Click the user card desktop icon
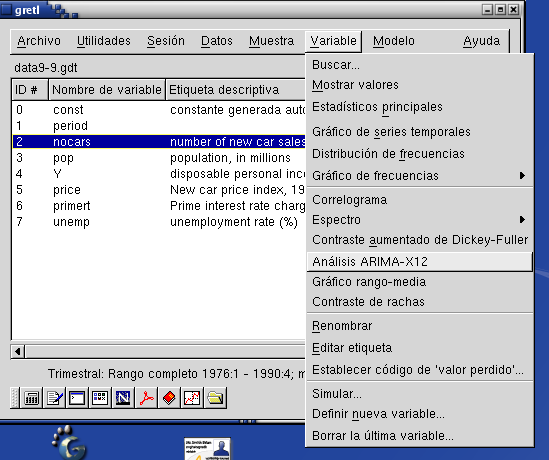Image resolution: width=549 pixels, height=460 pixels. coord(208,449)
